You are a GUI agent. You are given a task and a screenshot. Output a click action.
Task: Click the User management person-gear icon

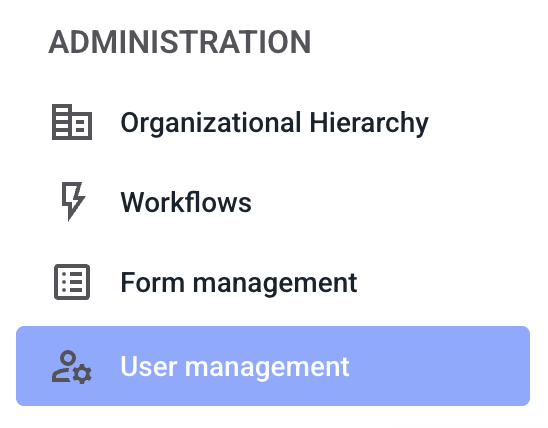tap(72, 367)
